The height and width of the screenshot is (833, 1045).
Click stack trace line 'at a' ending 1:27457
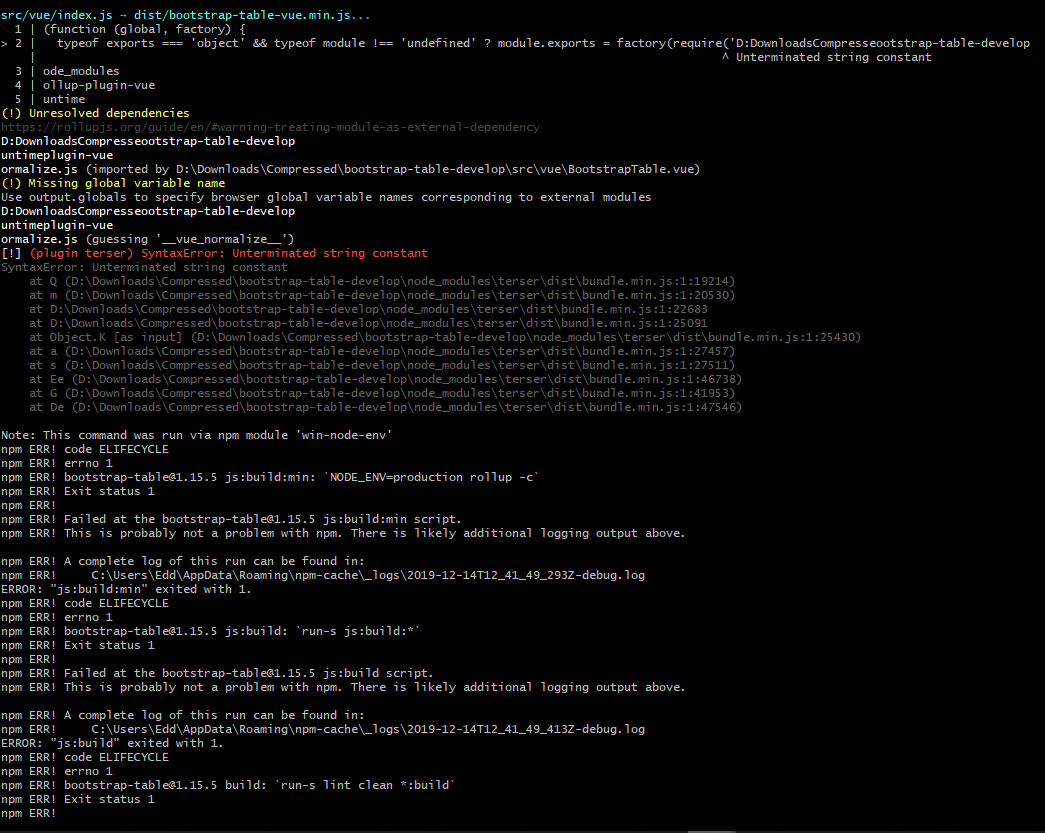coord(382,351)
